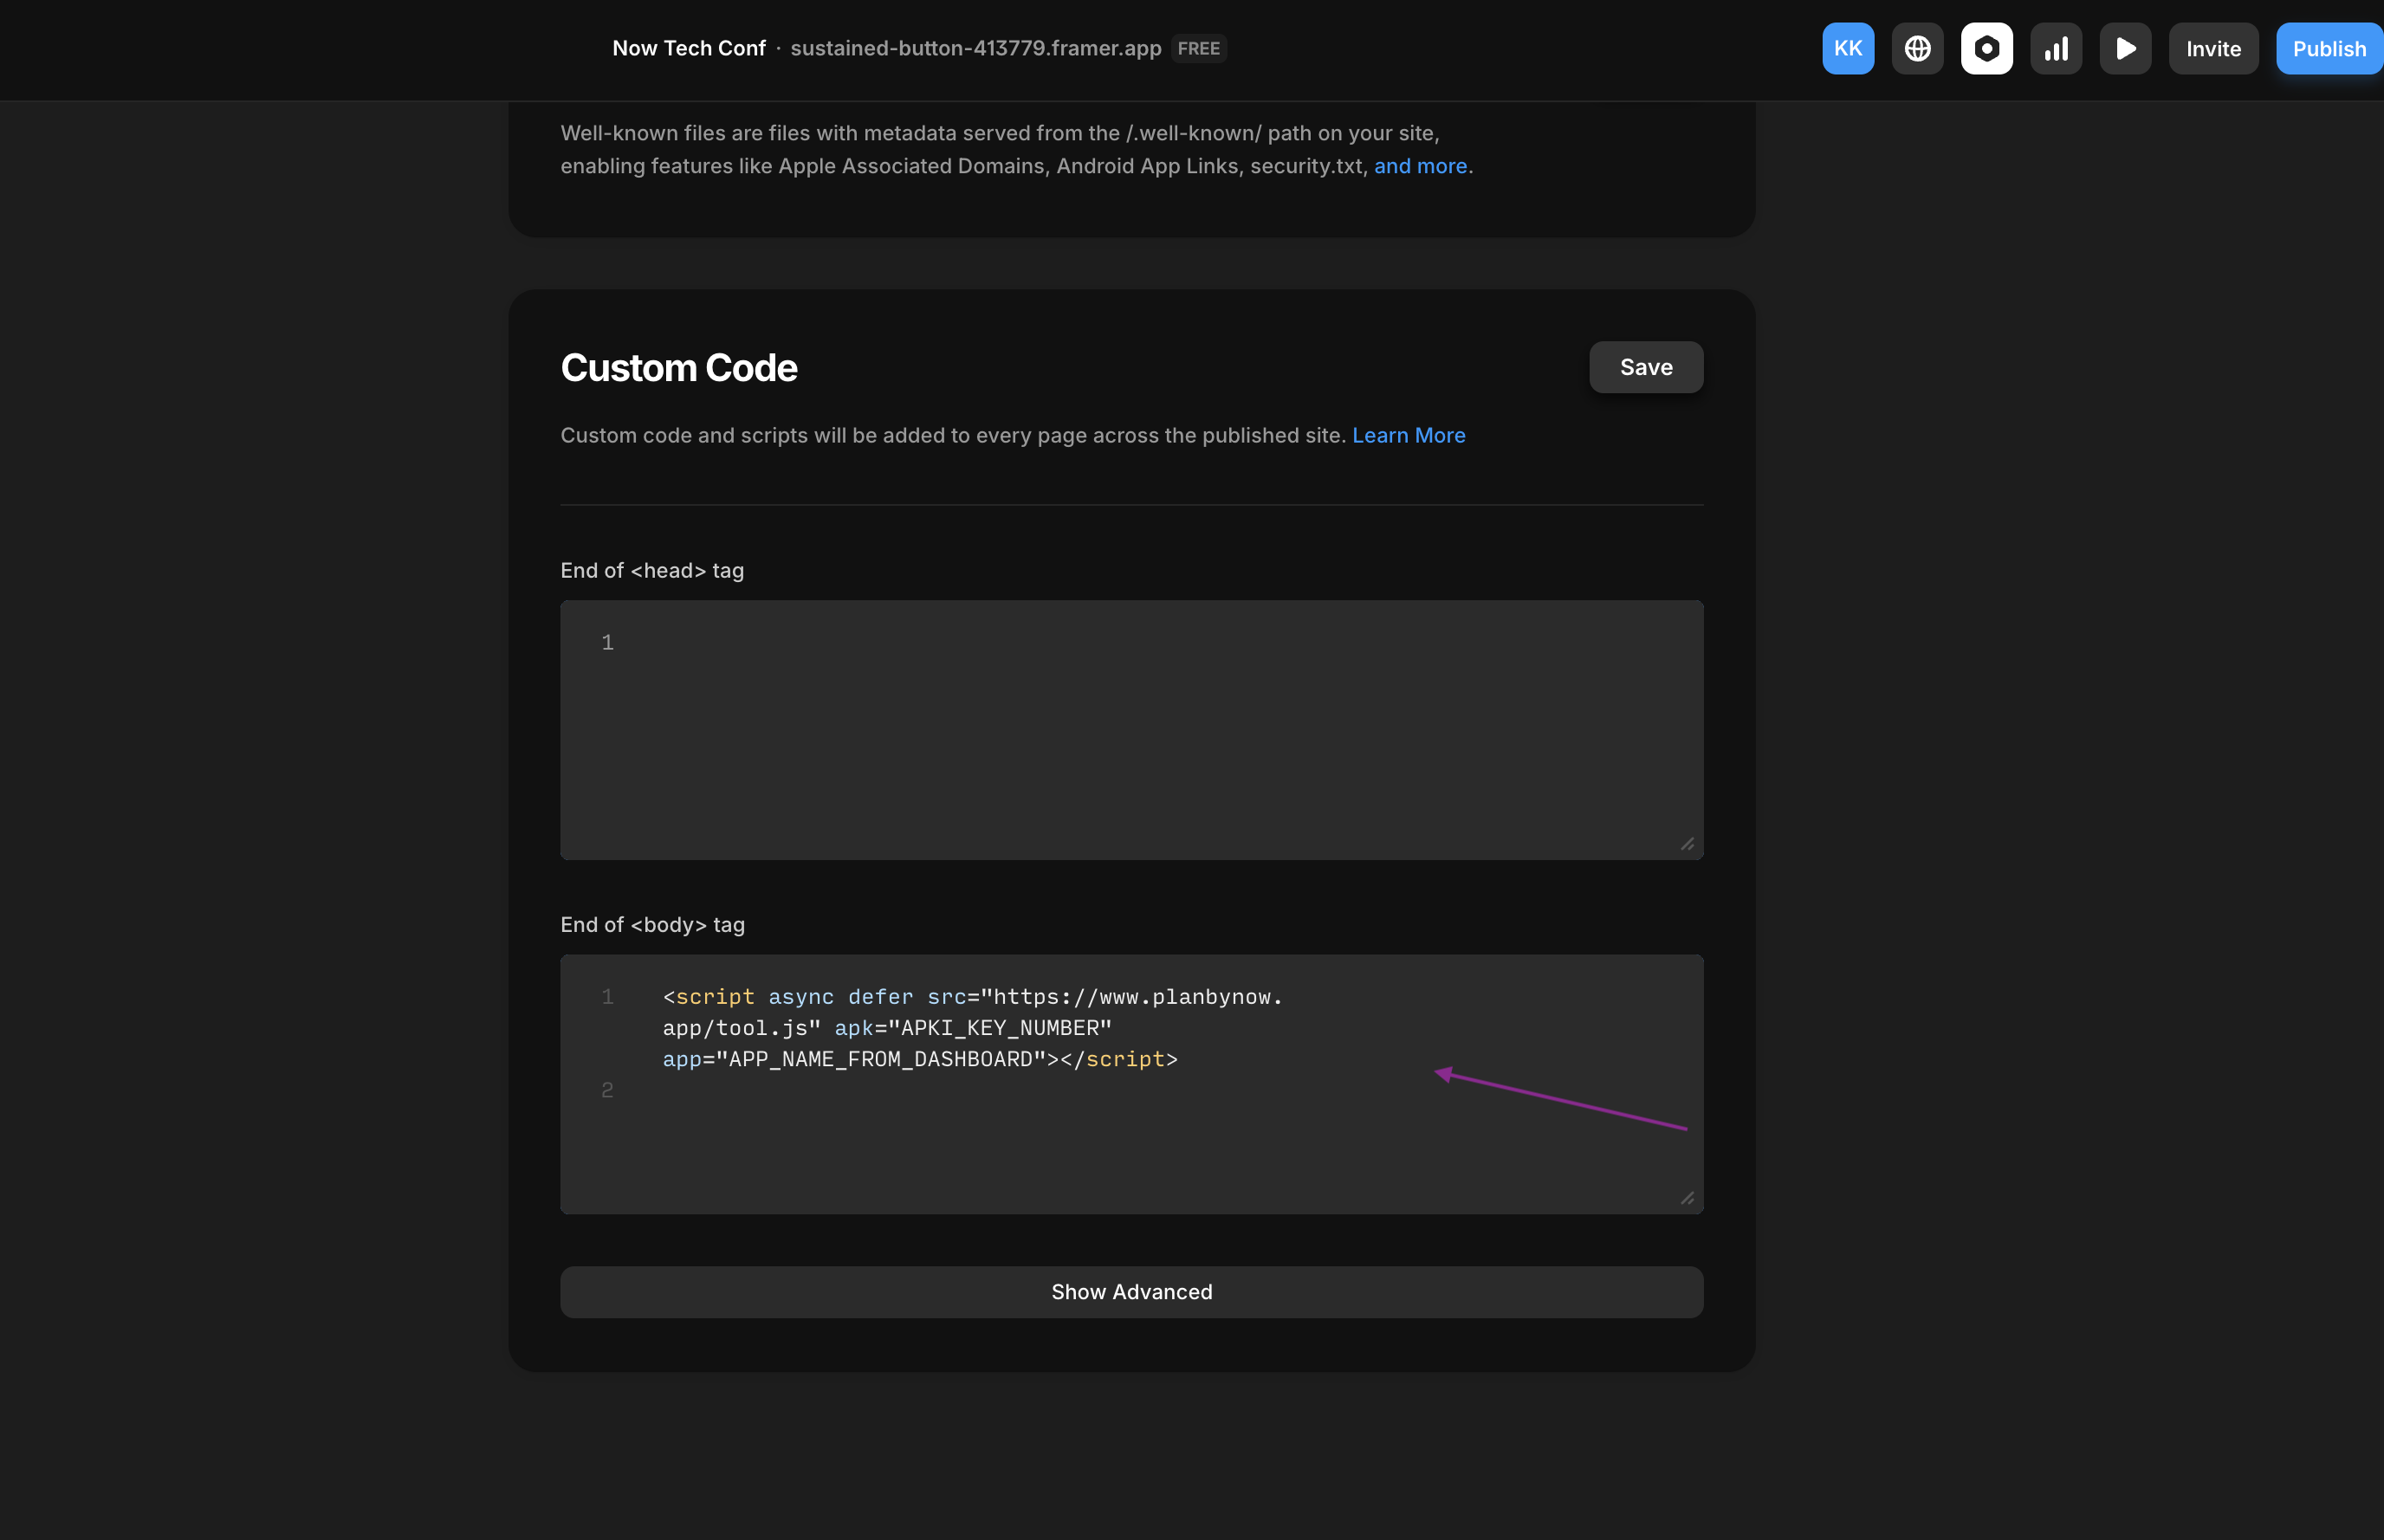Click the 'End of <body> tag' label
This screenshot has height=1540, width=2384.
point(652,925)
